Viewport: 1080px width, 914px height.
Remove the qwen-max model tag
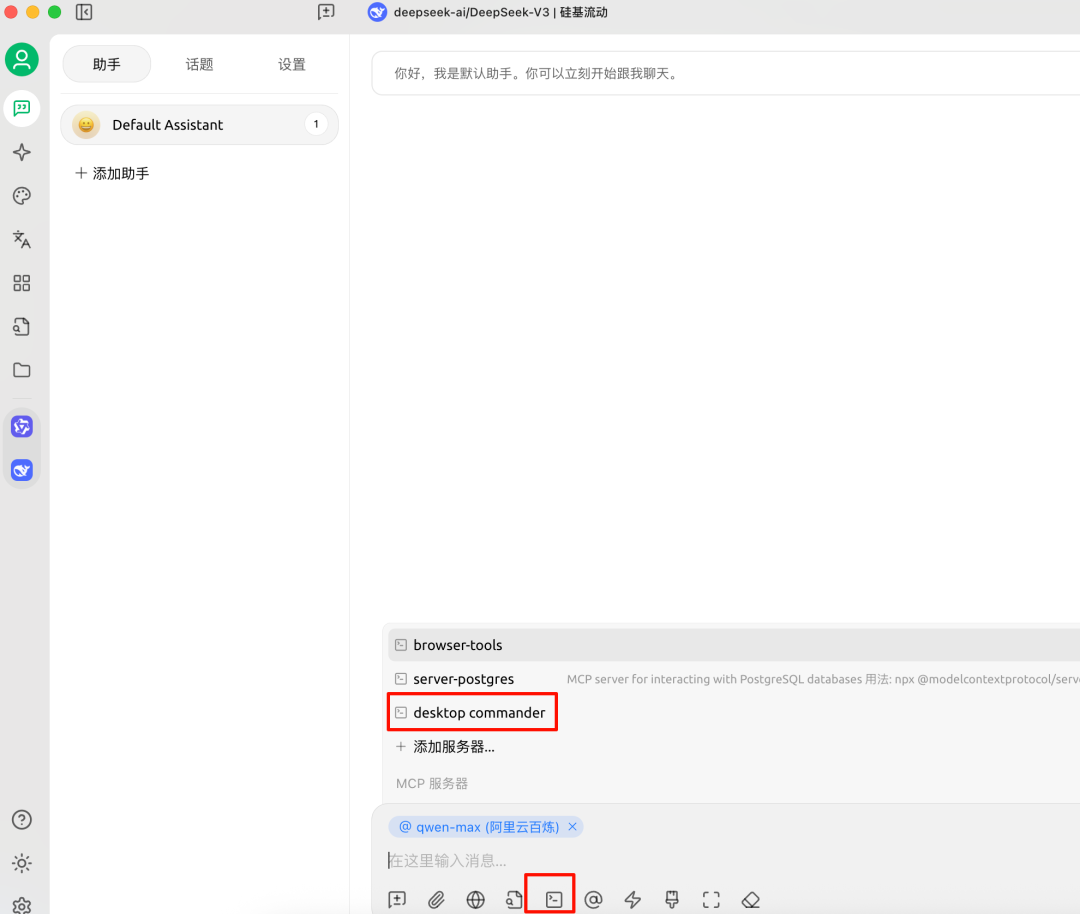click(x=572, y=827)
